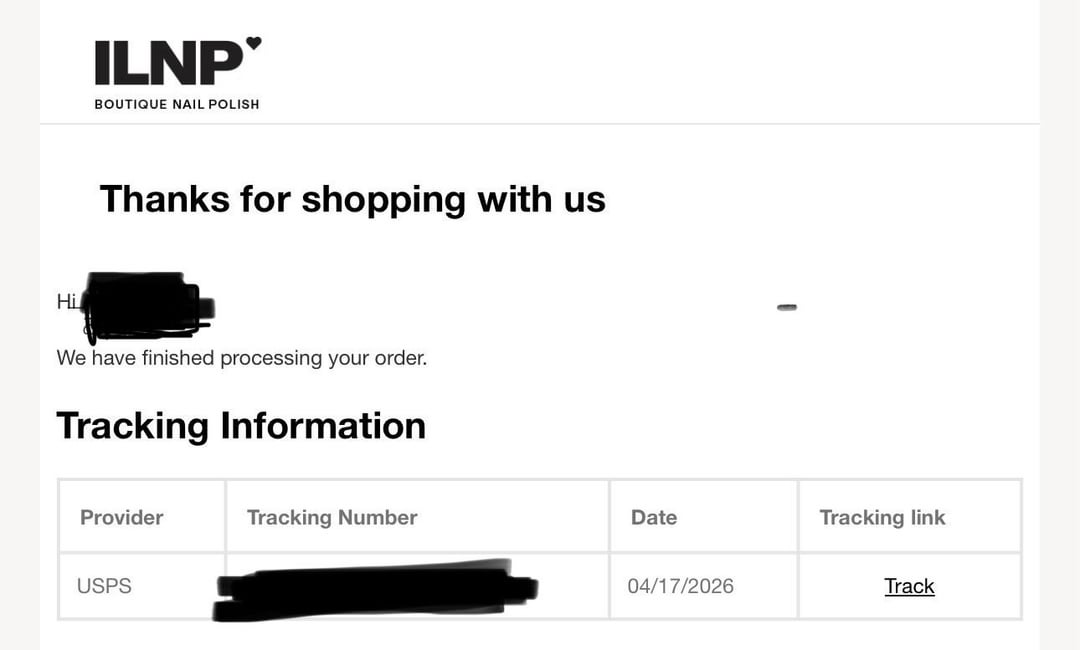This screenshot has width=1080, height=650.
Task: Click the Thanks for shopping with us heading
Action: tap(352, 199)
